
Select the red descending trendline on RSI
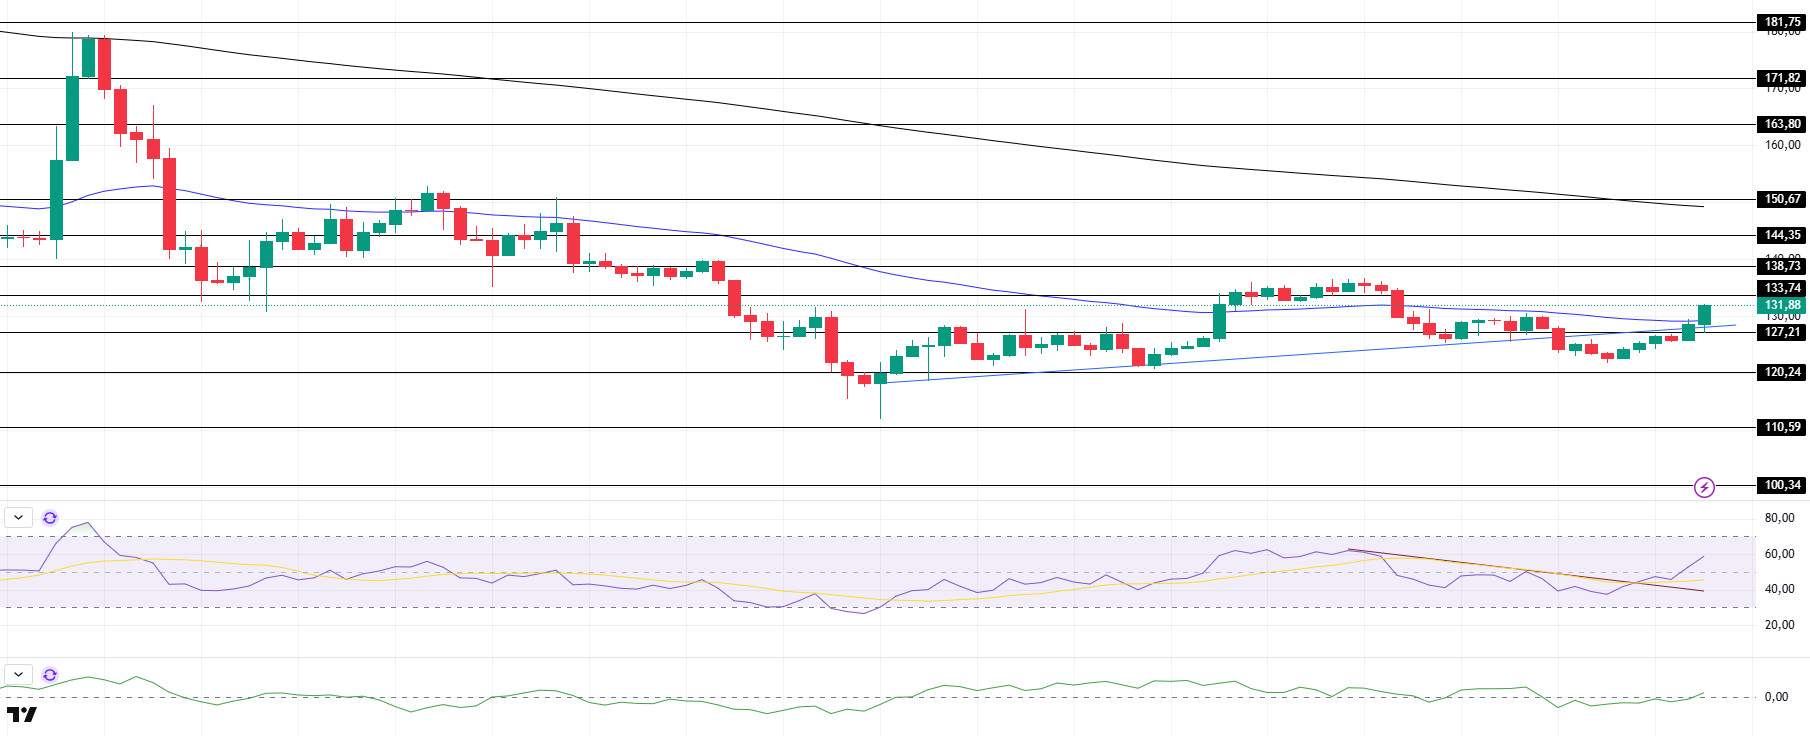coord(1525,570)
